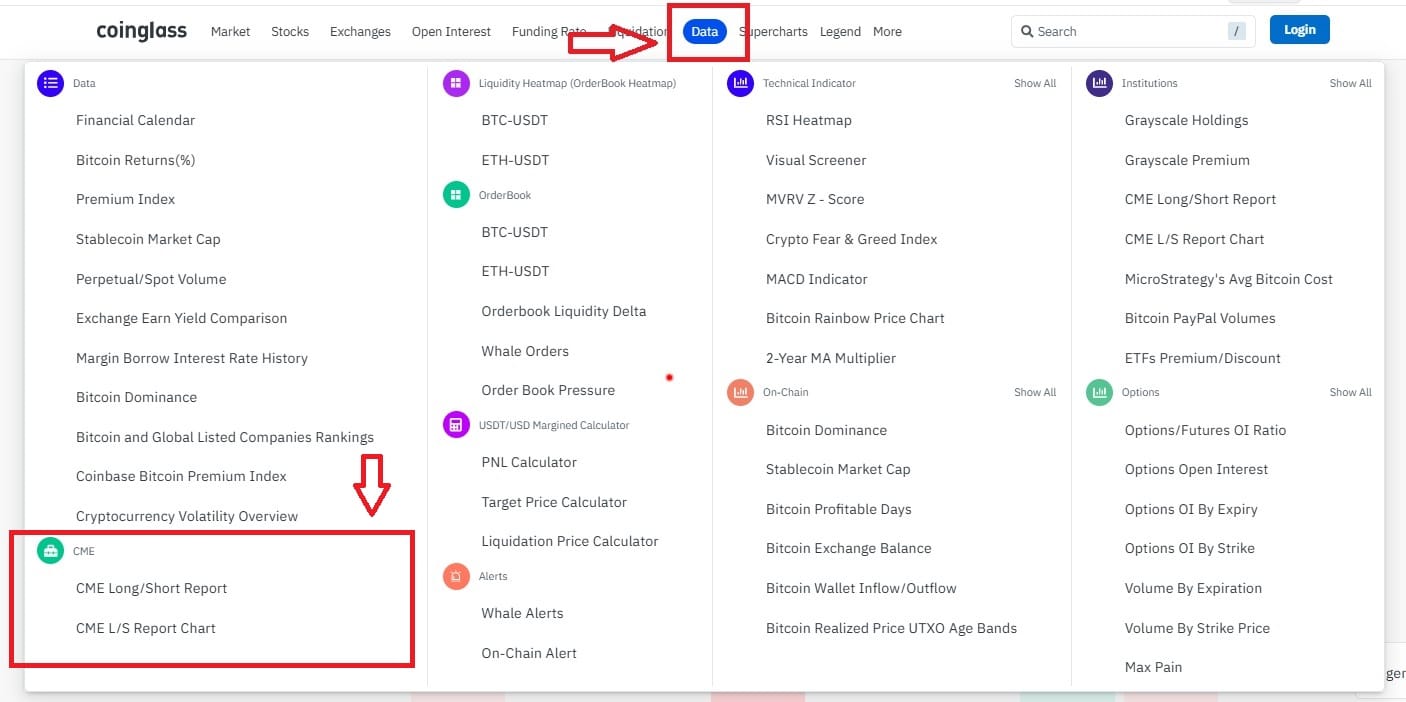Click the Liquidity Heatmap section icon
Image resolution: width=1406 pixels, height=702 pixels.
point(456,83)
